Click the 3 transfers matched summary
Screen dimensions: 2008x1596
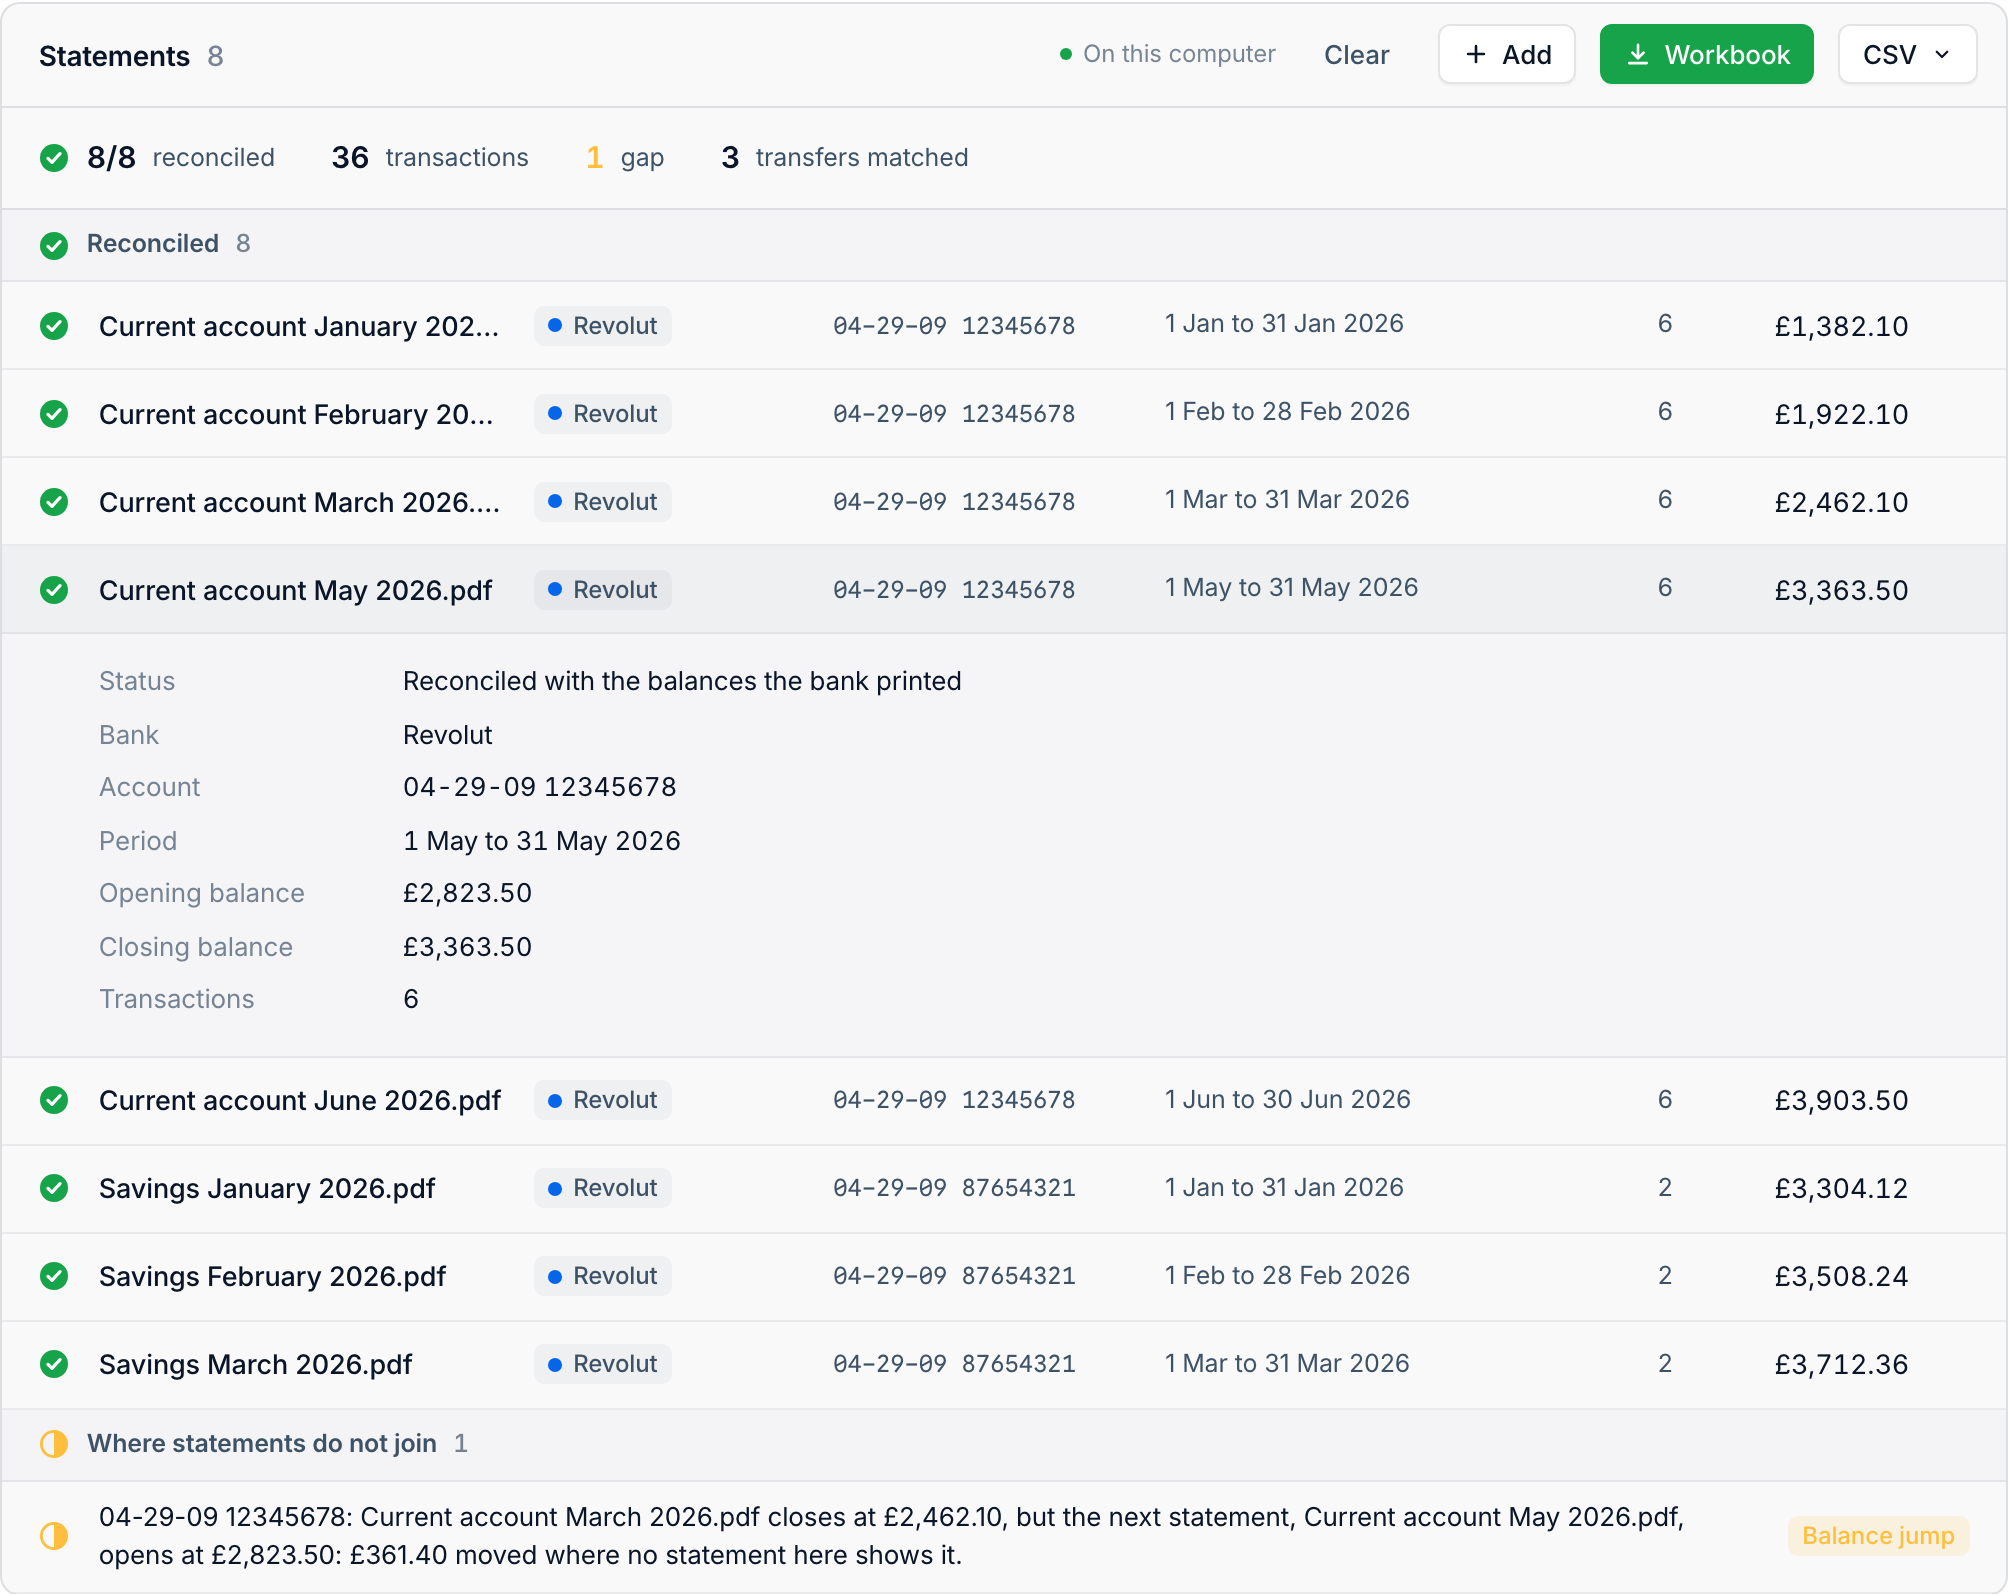pos(845,158)
